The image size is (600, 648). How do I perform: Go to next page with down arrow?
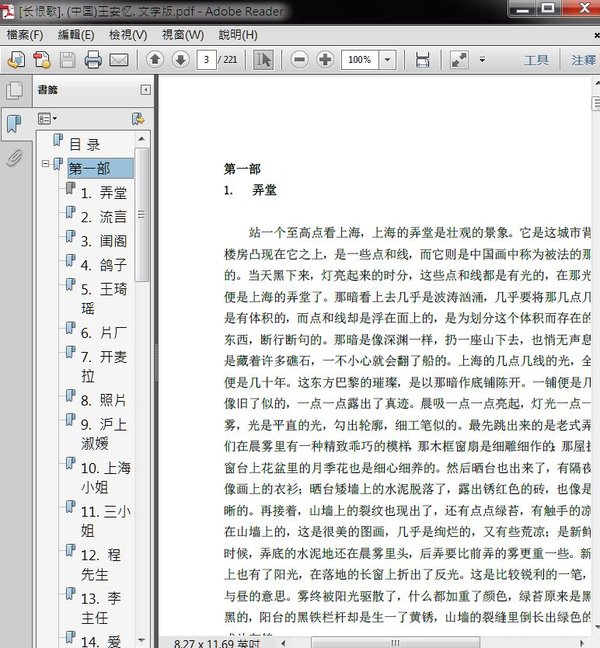[x=180, y=60]
